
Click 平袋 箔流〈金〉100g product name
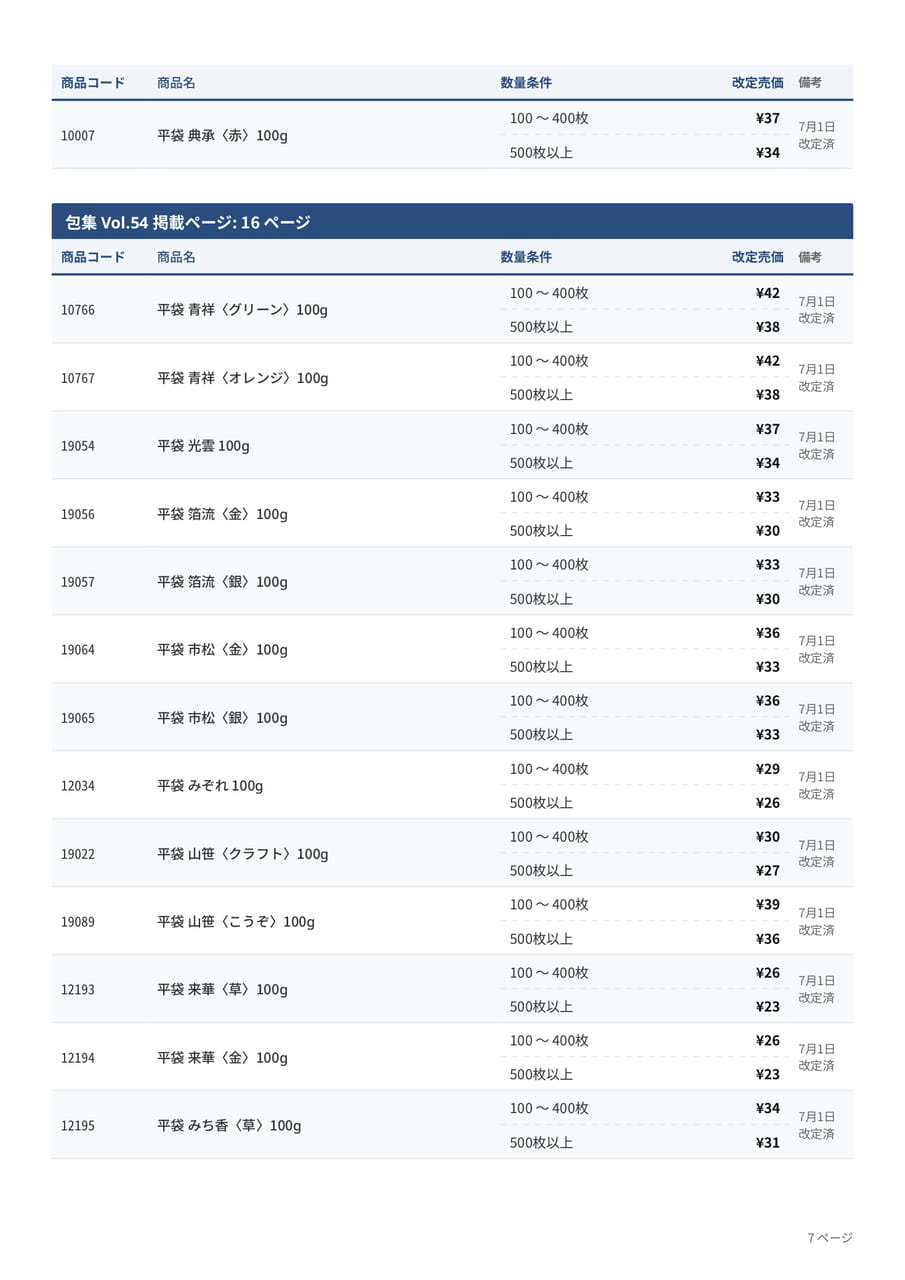pyautogui.click(x=222, y=514)
